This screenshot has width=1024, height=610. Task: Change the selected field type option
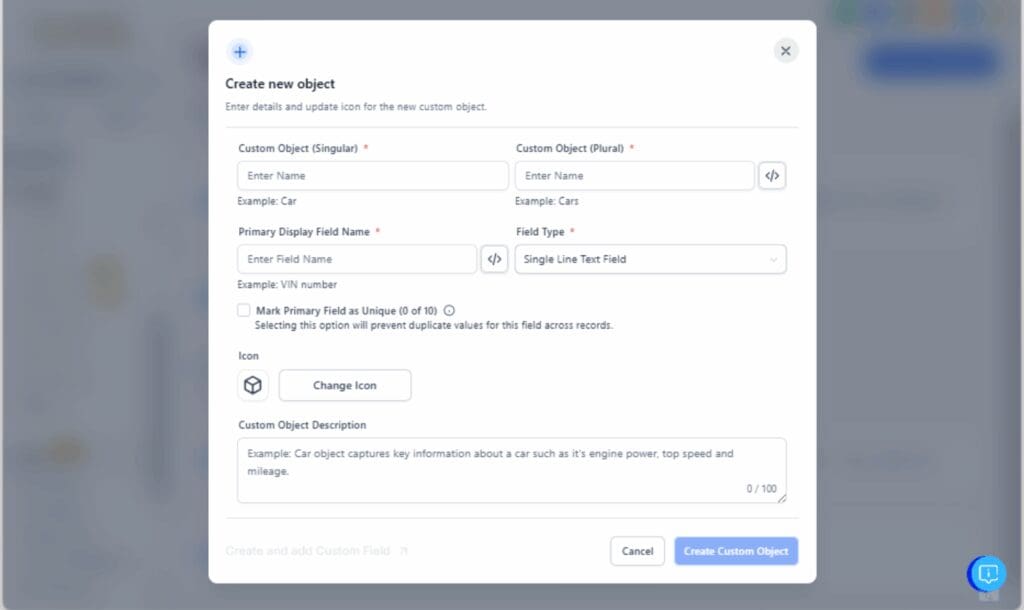(650, 259)
